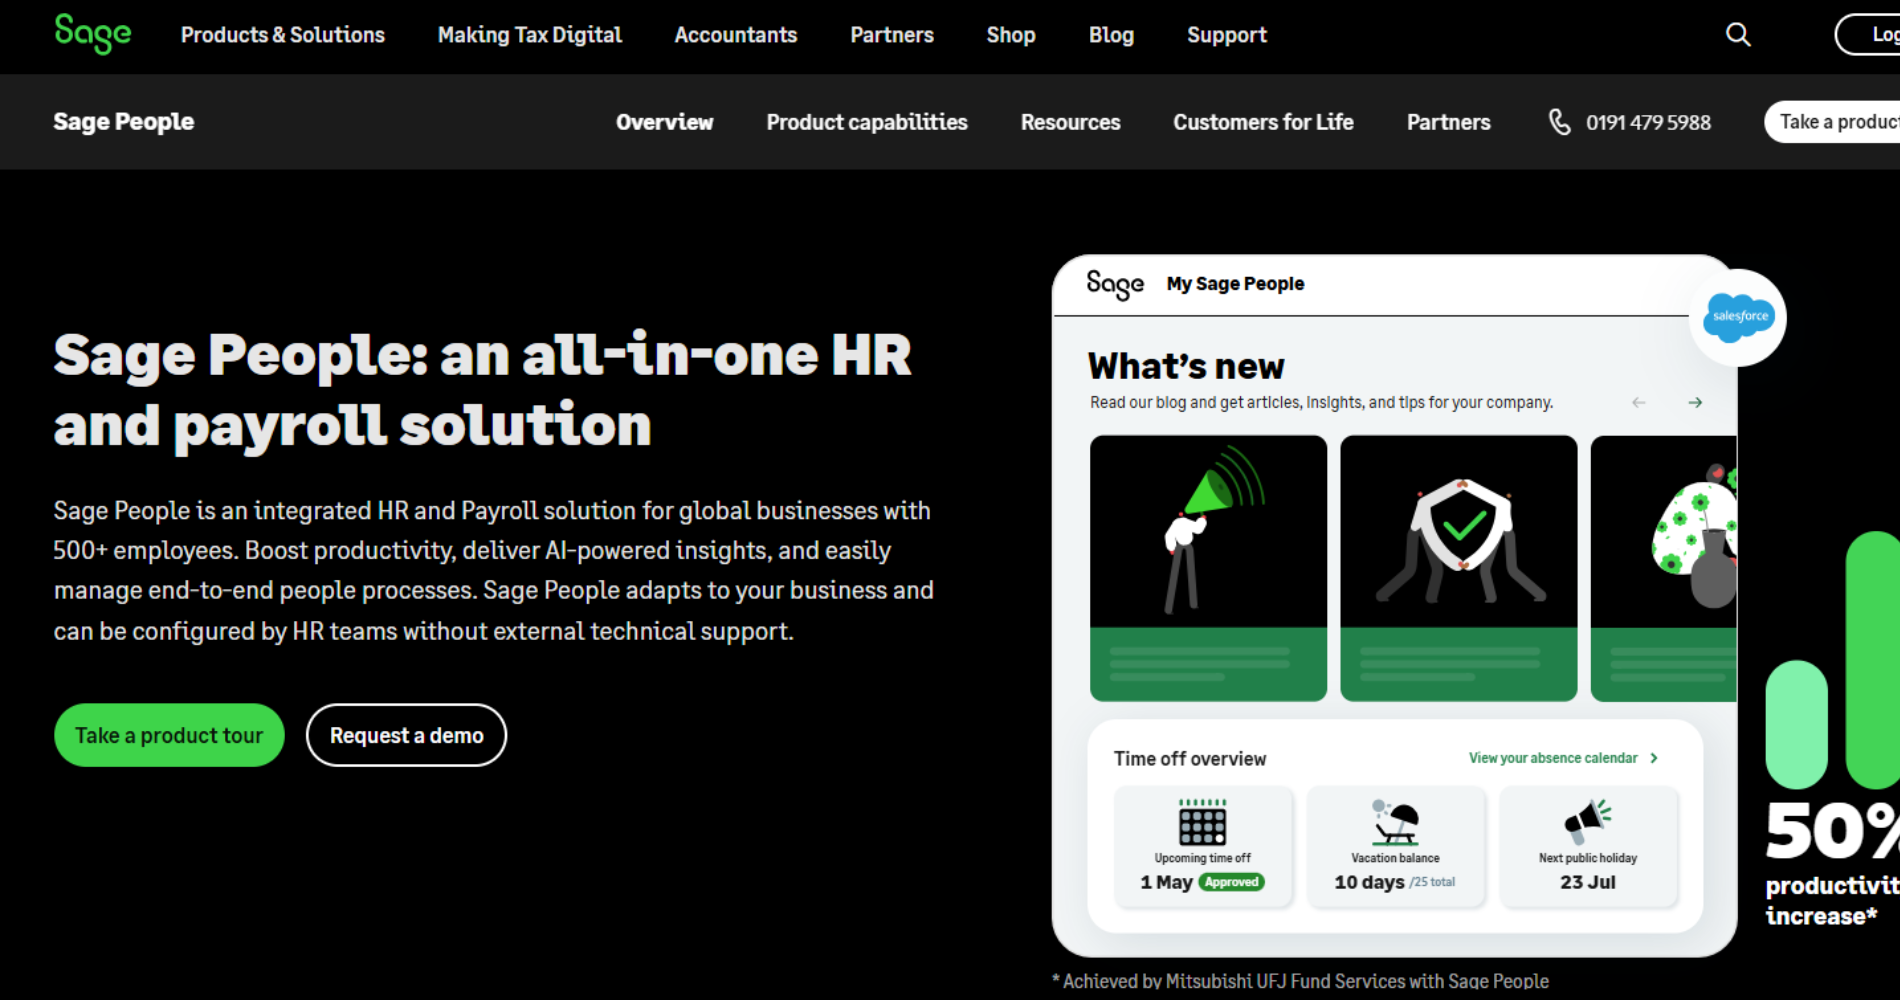The width and height of the screenshot is (1900, 1000).
Task: Open Making Tax Digital menu item
Action: (x=530, y=35)
